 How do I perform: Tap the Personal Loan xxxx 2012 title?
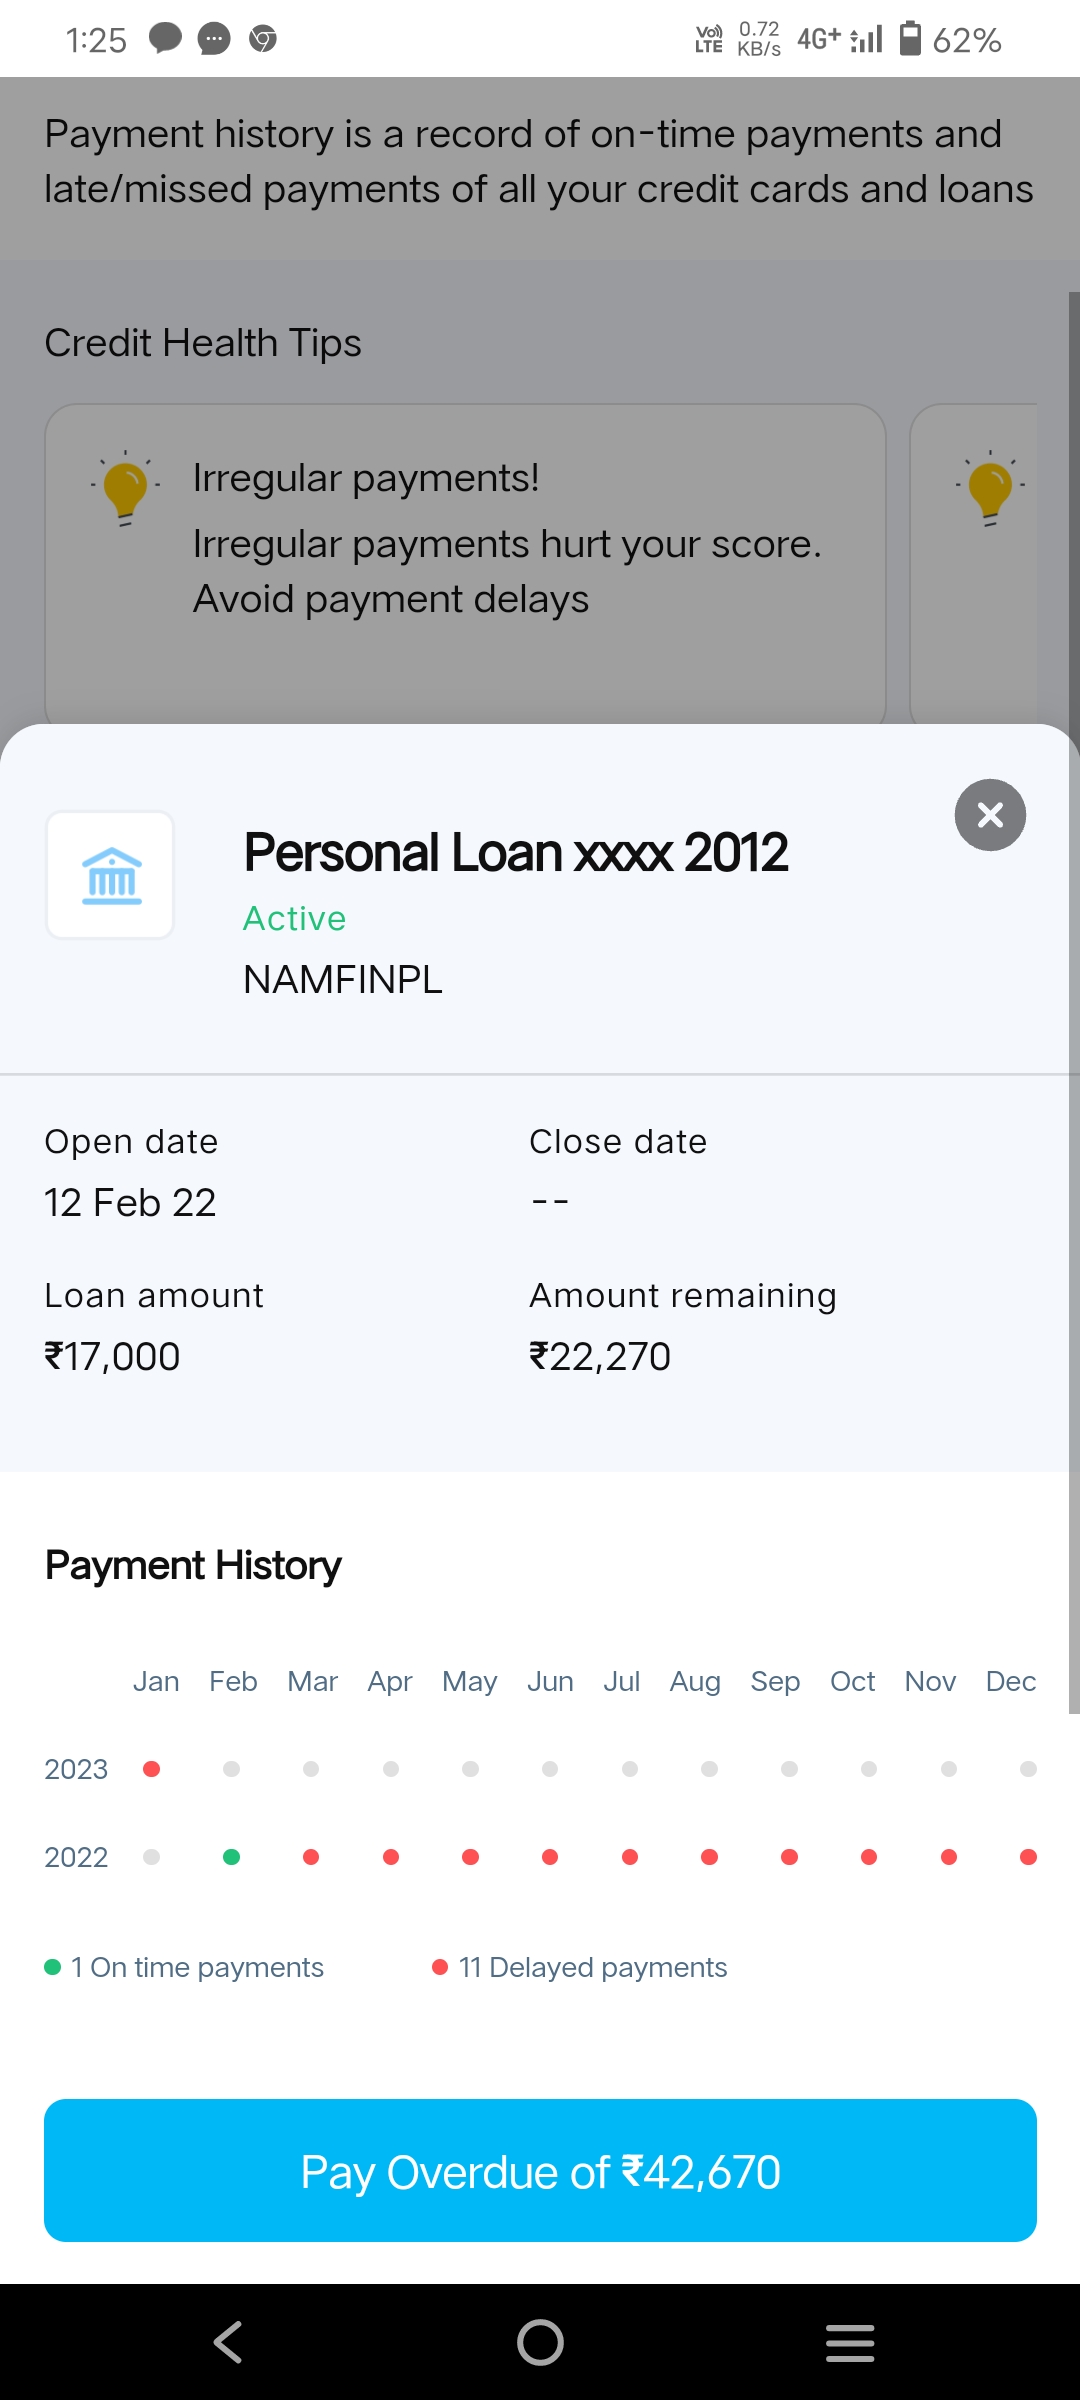coord(516,853)
